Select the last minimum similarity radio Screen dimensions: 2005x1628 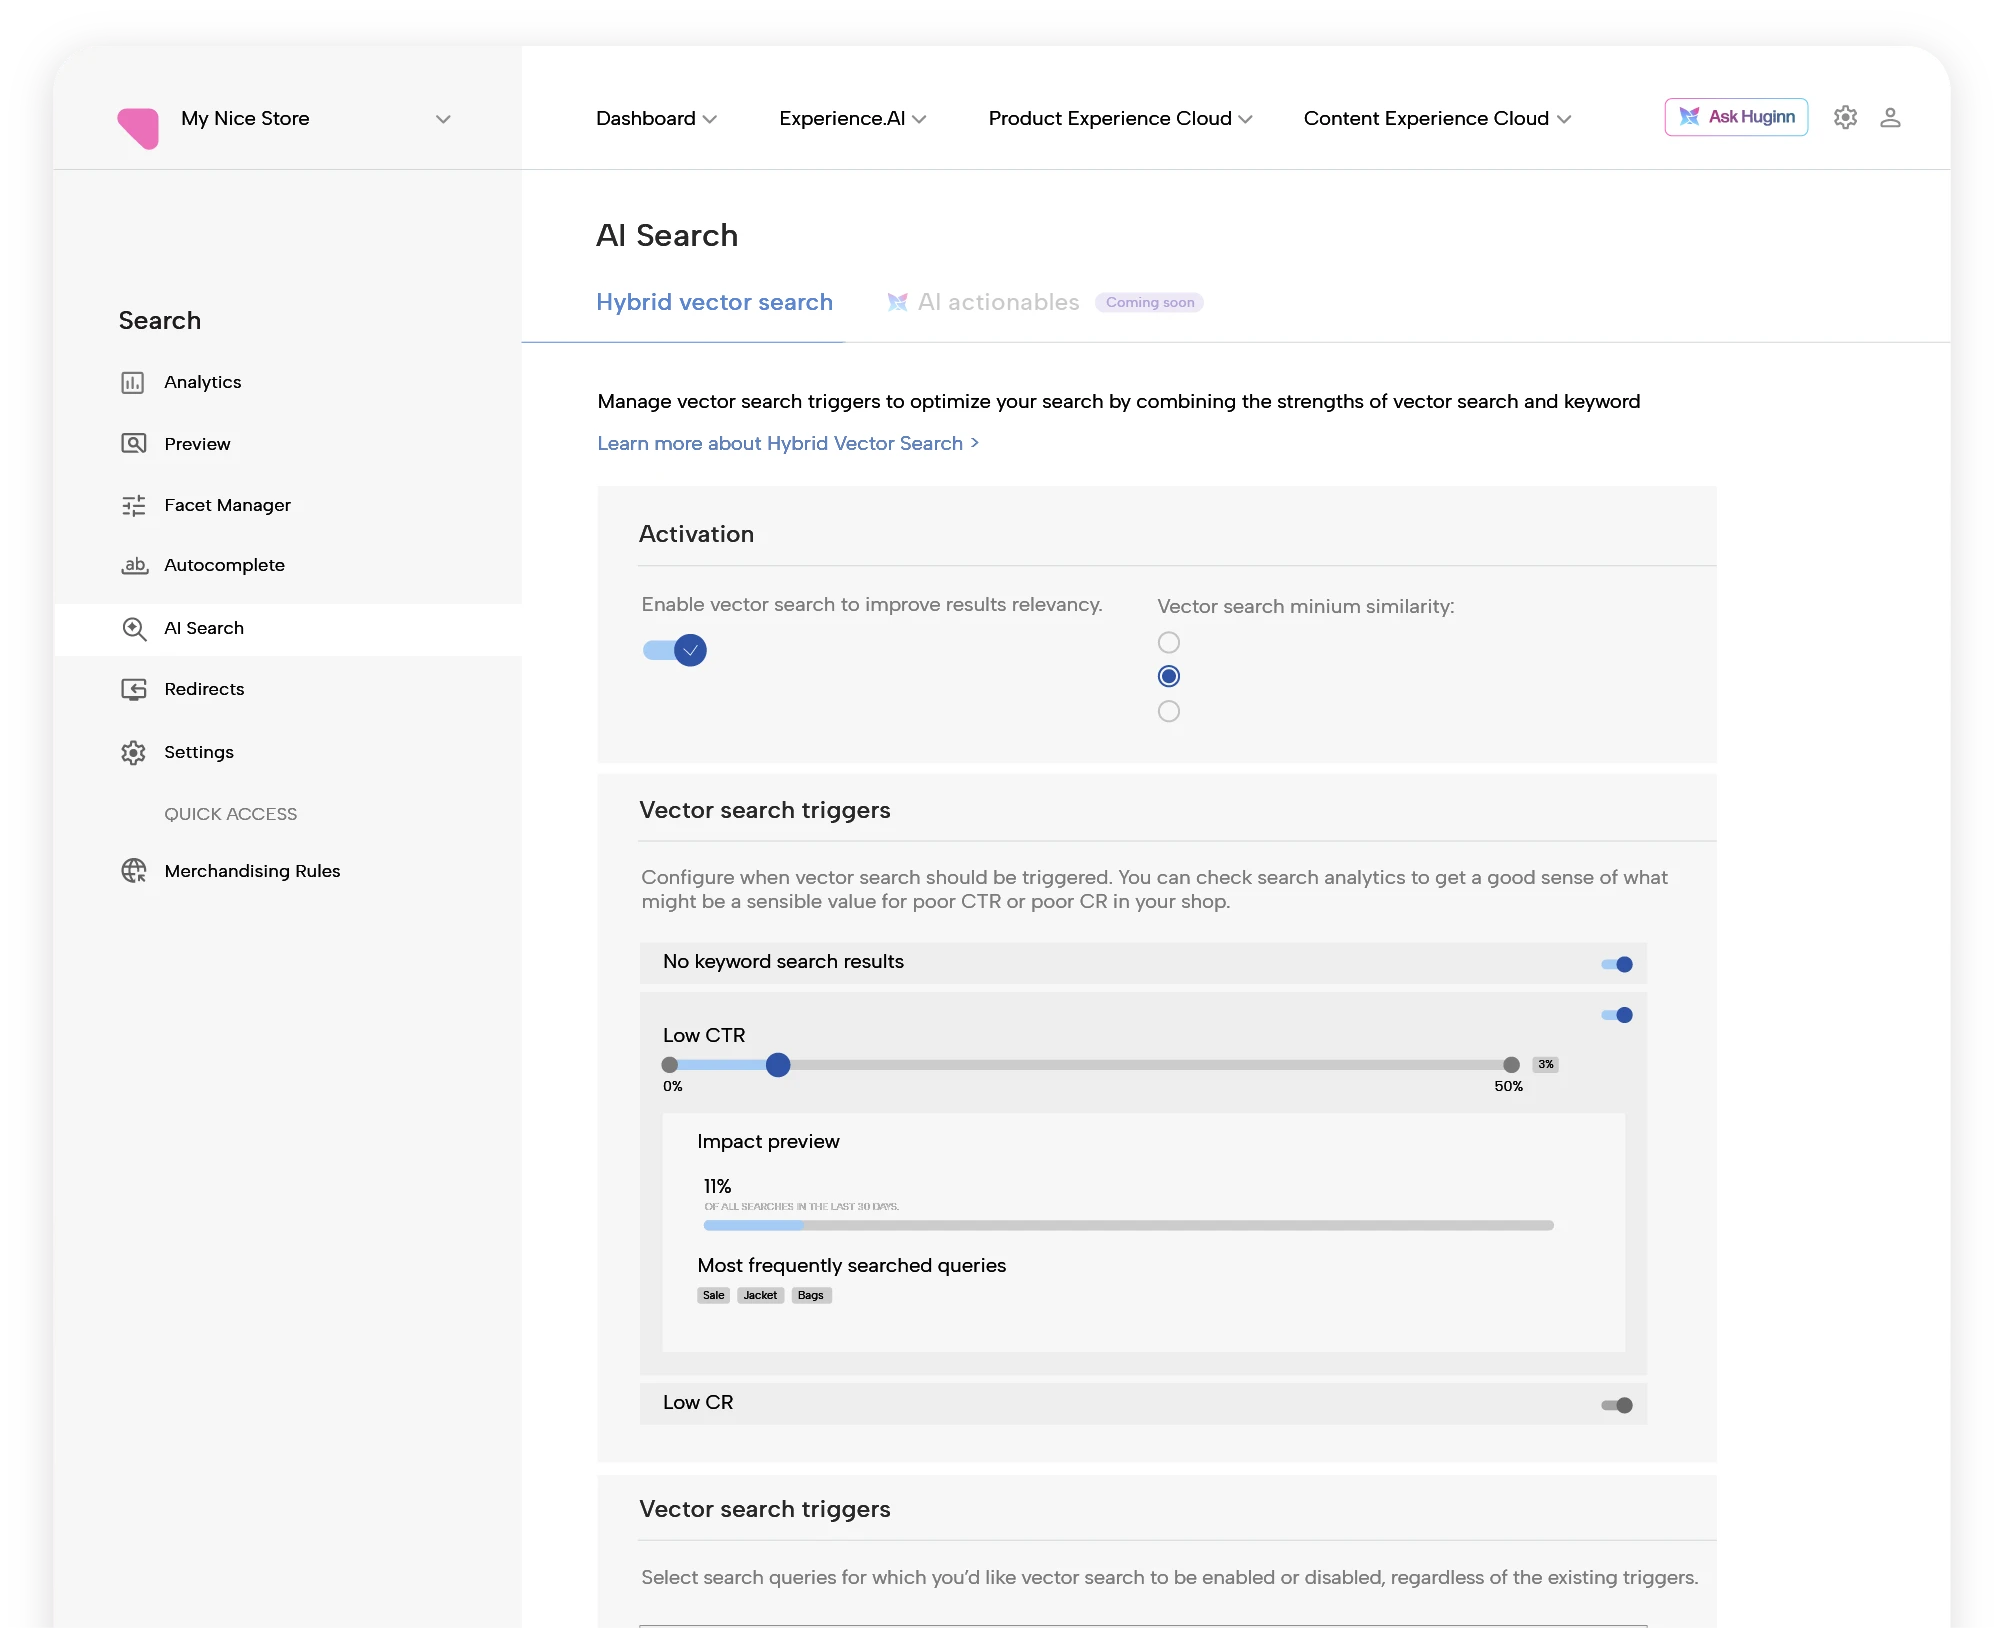(x=1168, y=712)
